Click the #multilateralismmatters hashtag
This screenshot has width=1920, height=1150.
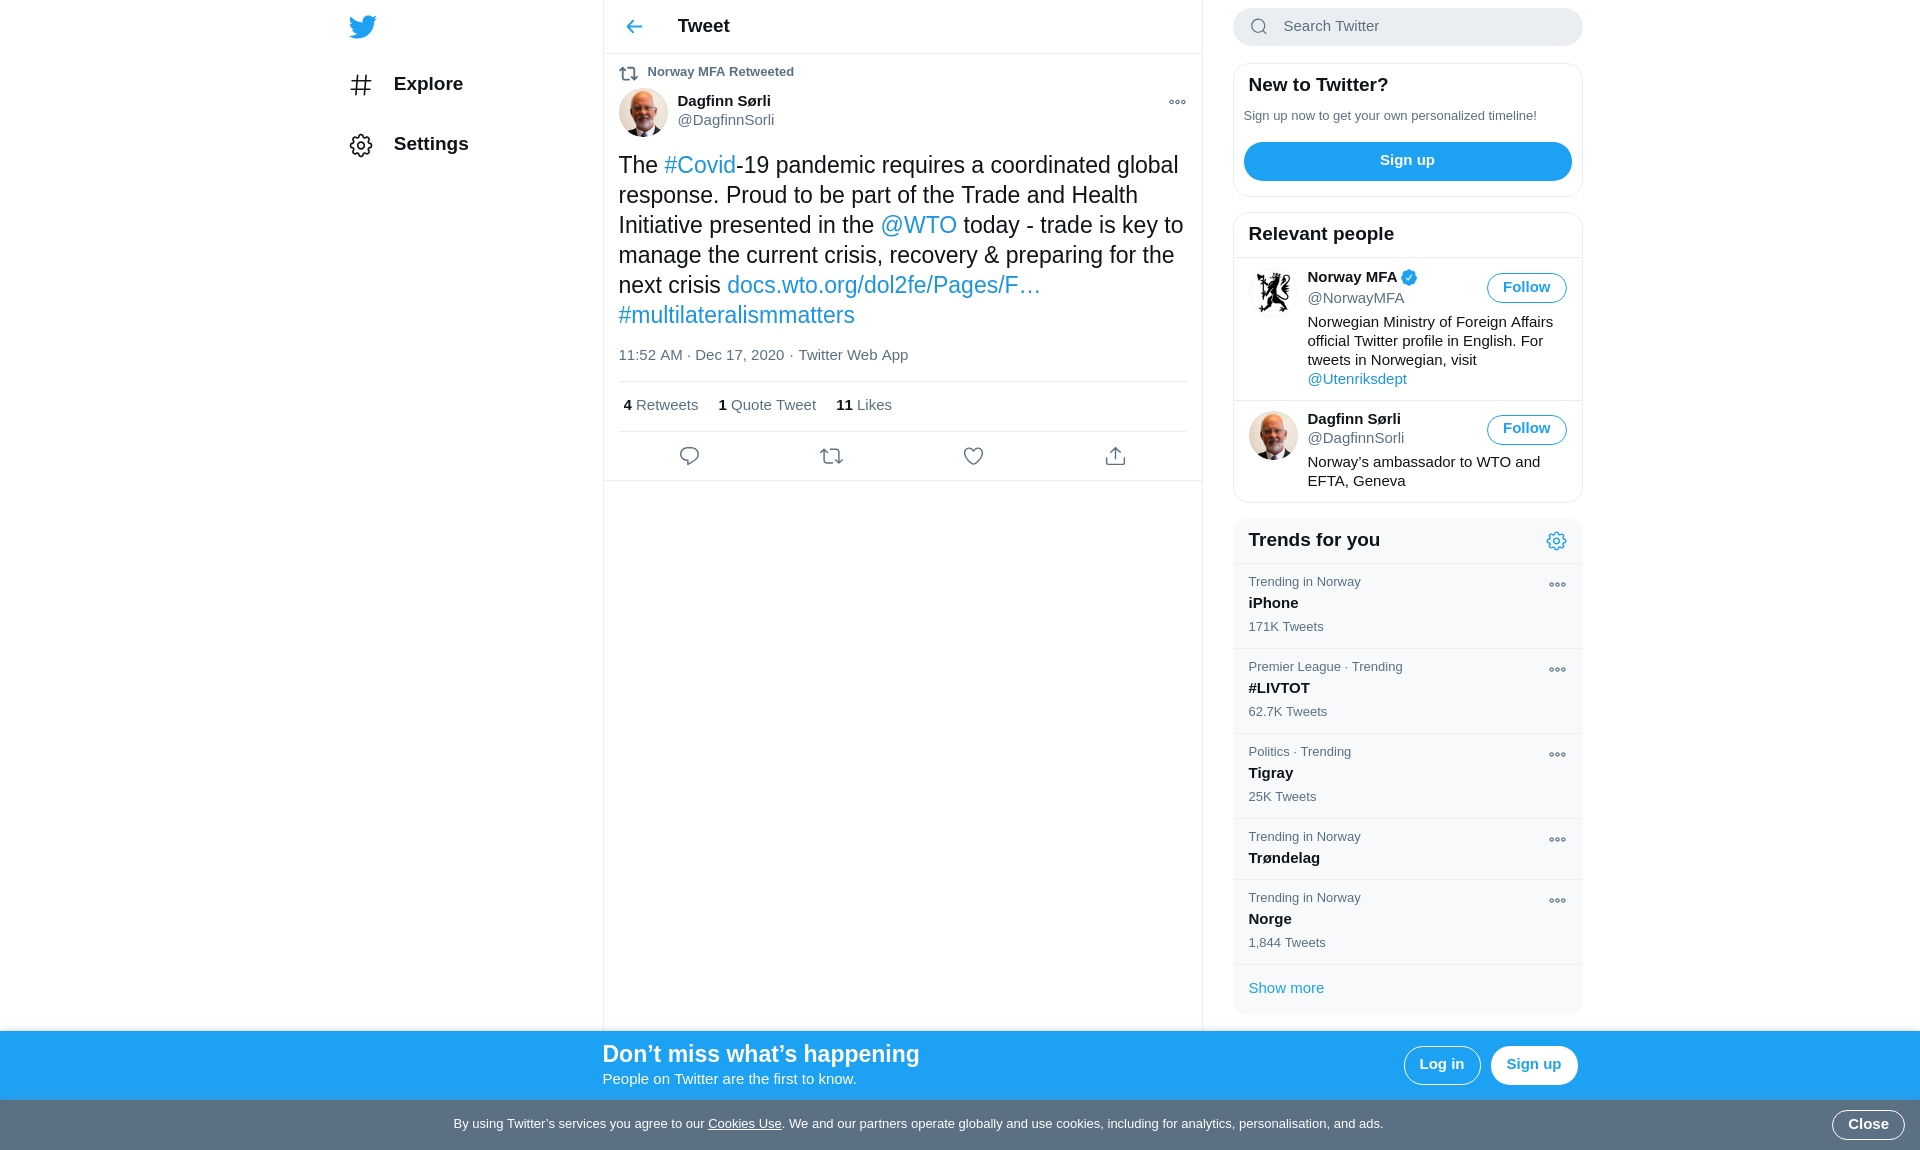pos(736,315)
